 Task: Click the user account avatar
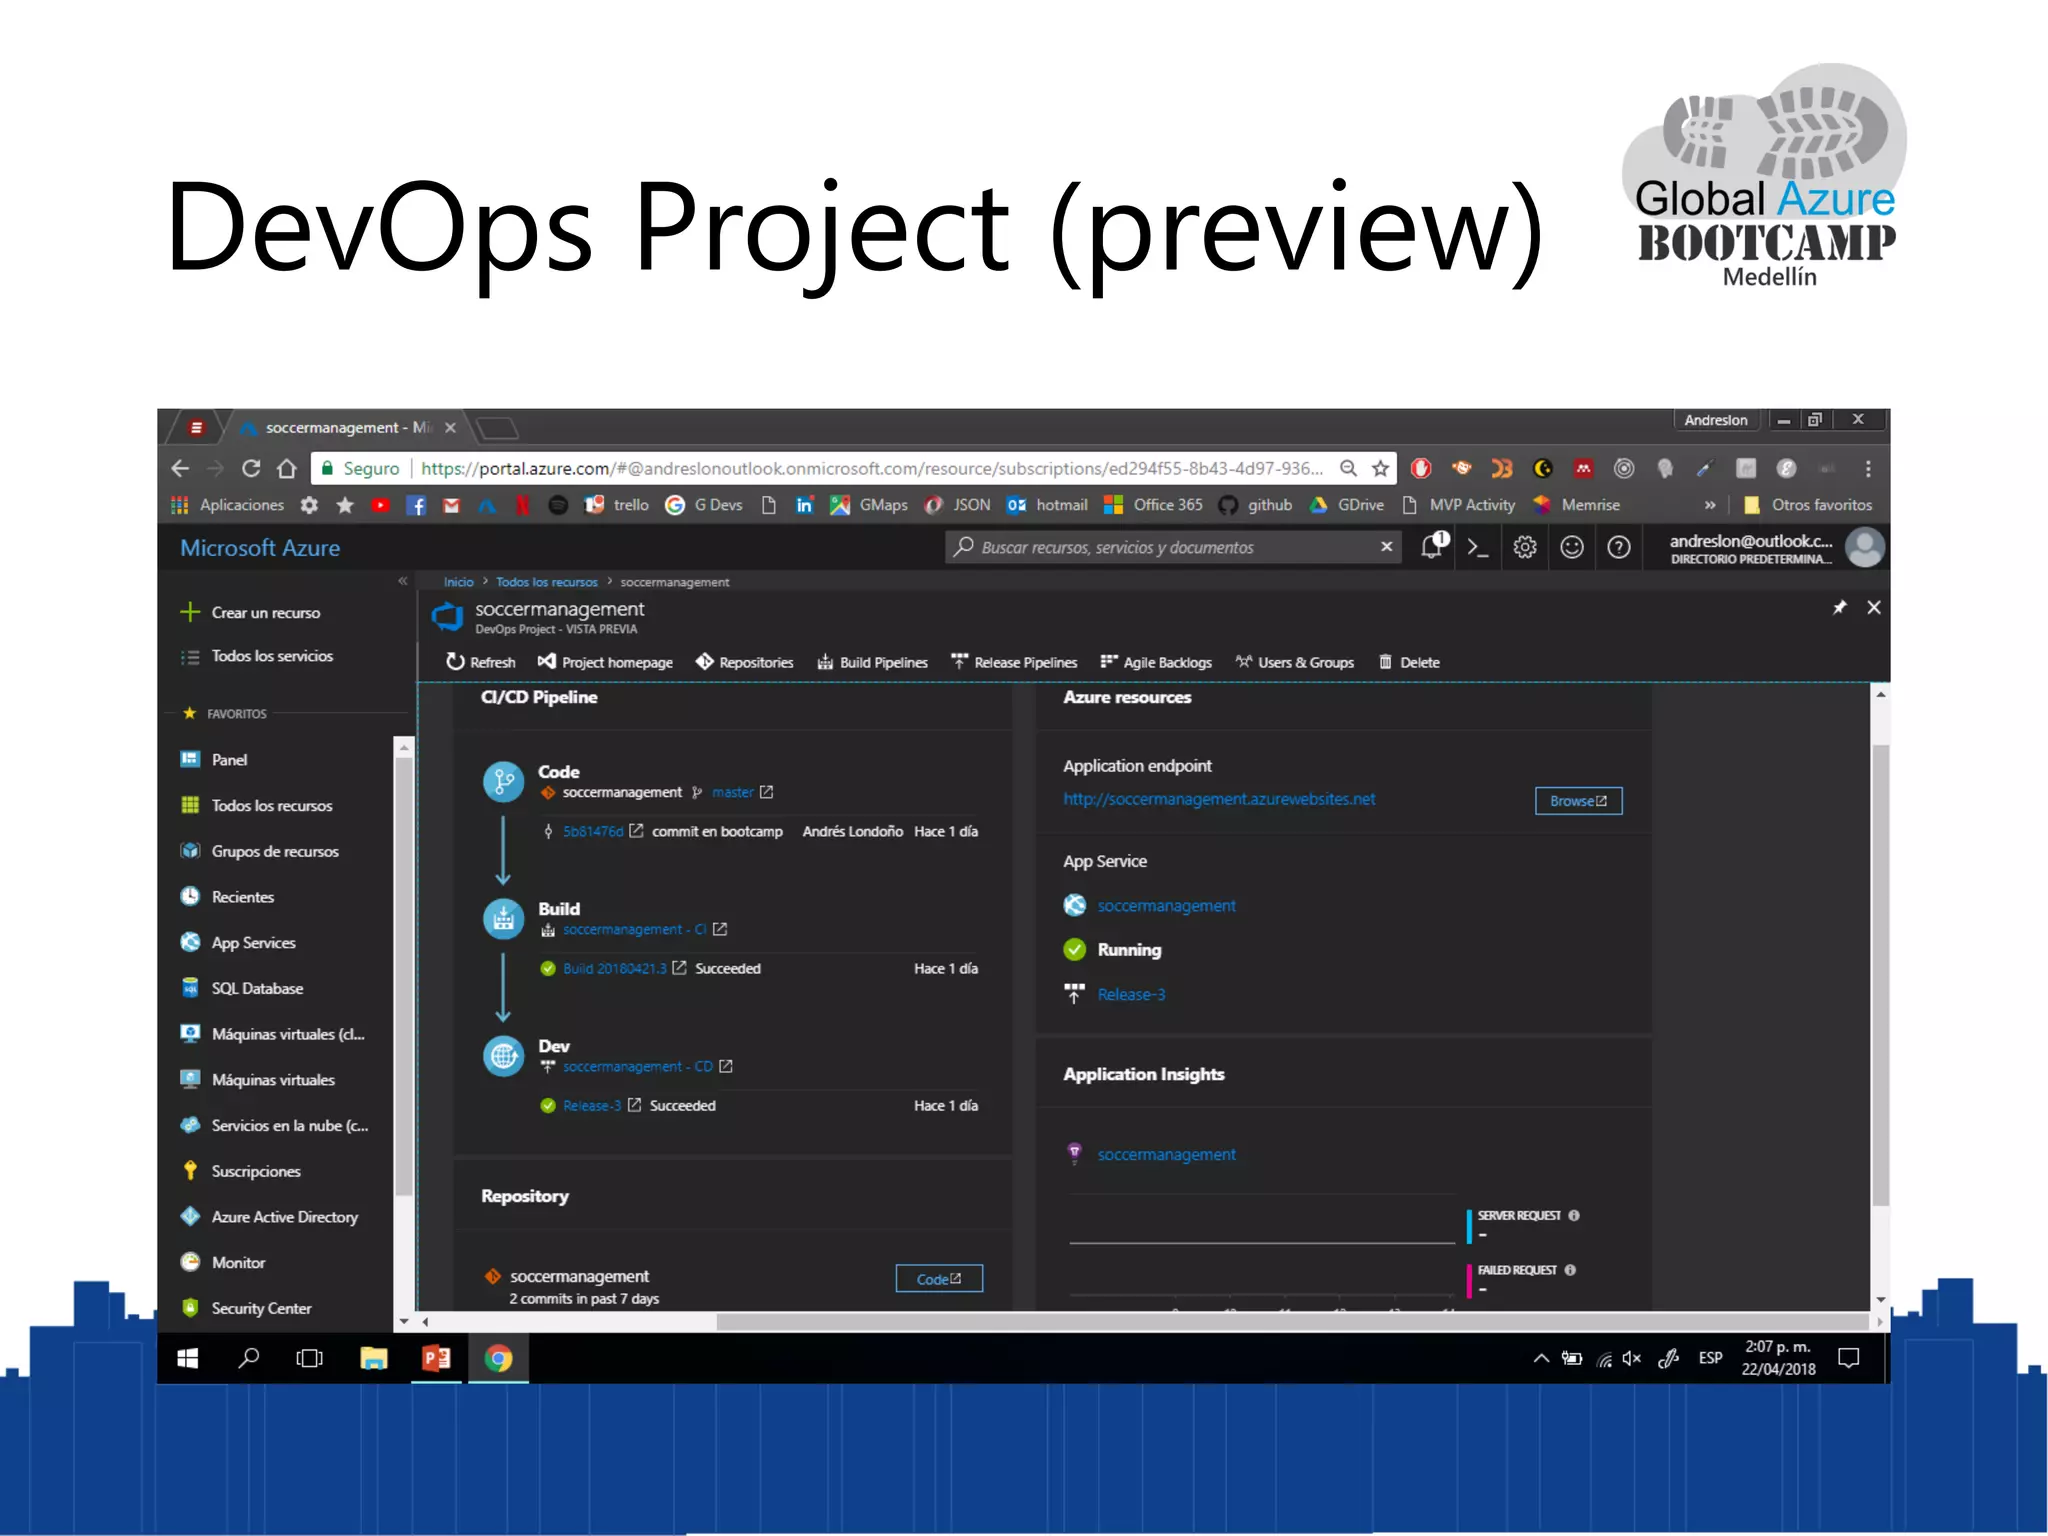pos(1864,547)
